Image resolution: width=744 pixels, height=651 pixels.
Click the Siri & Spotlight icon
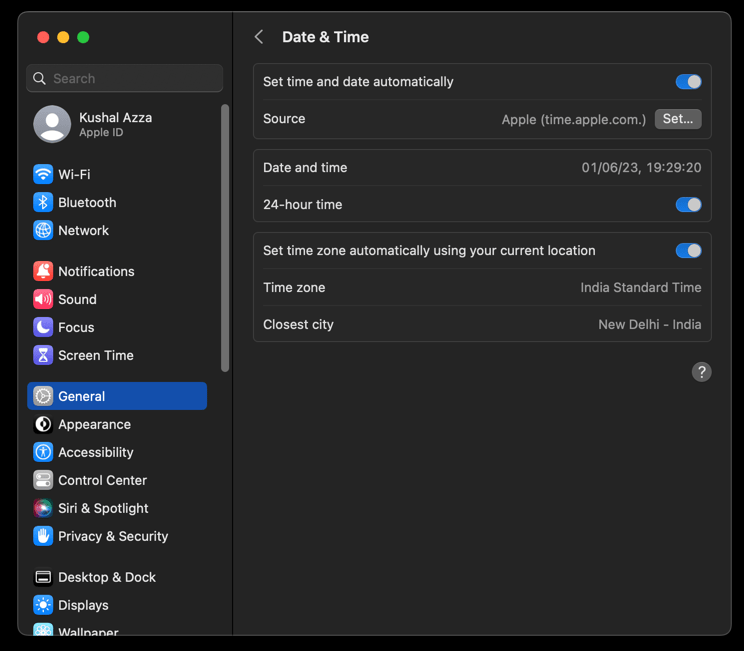(43, 508)
